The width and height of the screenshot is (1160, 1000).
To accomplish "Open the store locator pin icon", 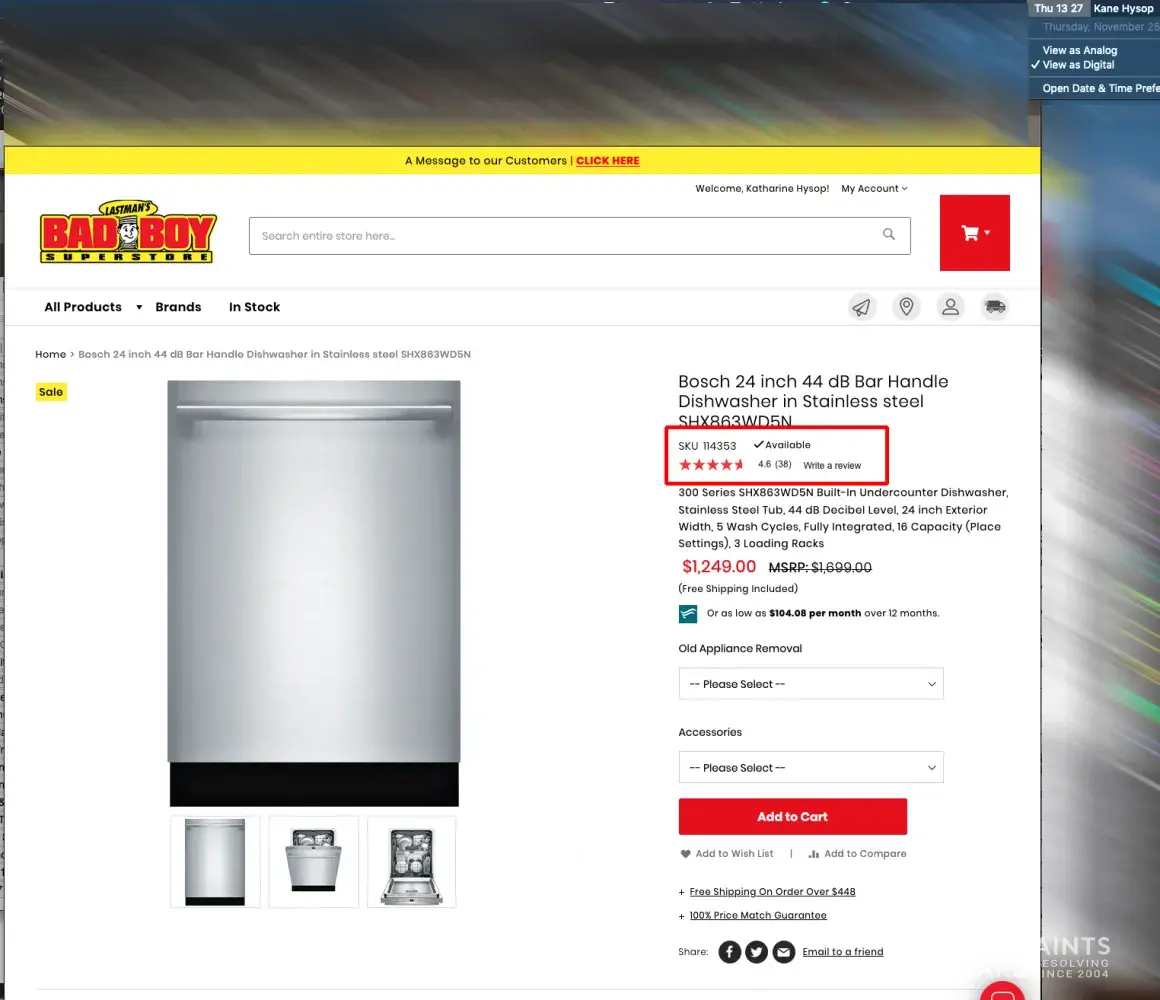I will (x=906, y=307).
